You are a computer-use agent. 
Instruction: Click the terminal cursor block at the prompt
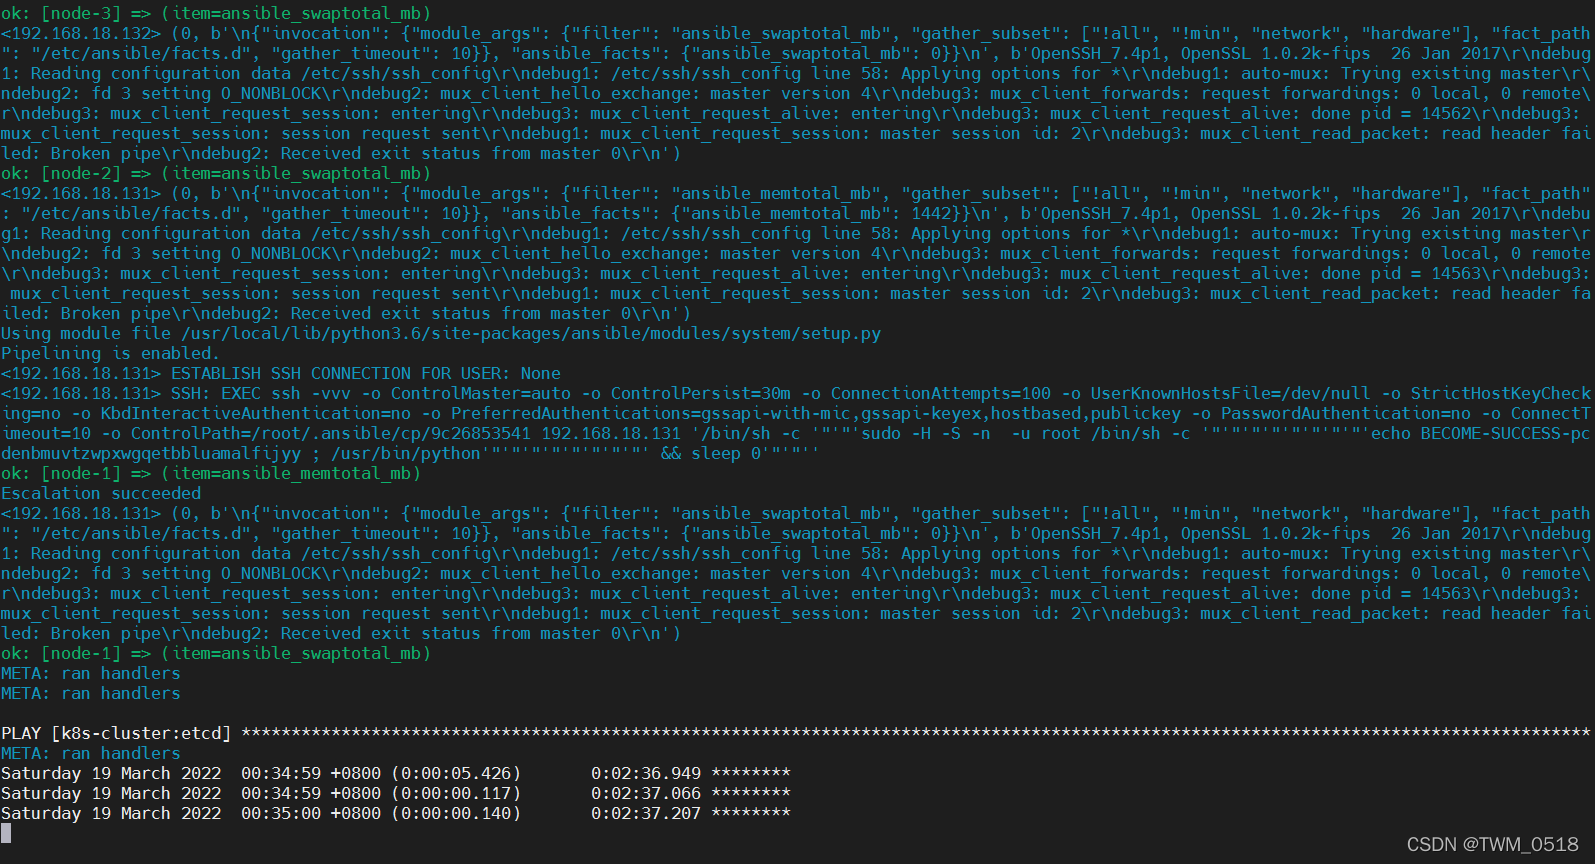coord(6,833)
